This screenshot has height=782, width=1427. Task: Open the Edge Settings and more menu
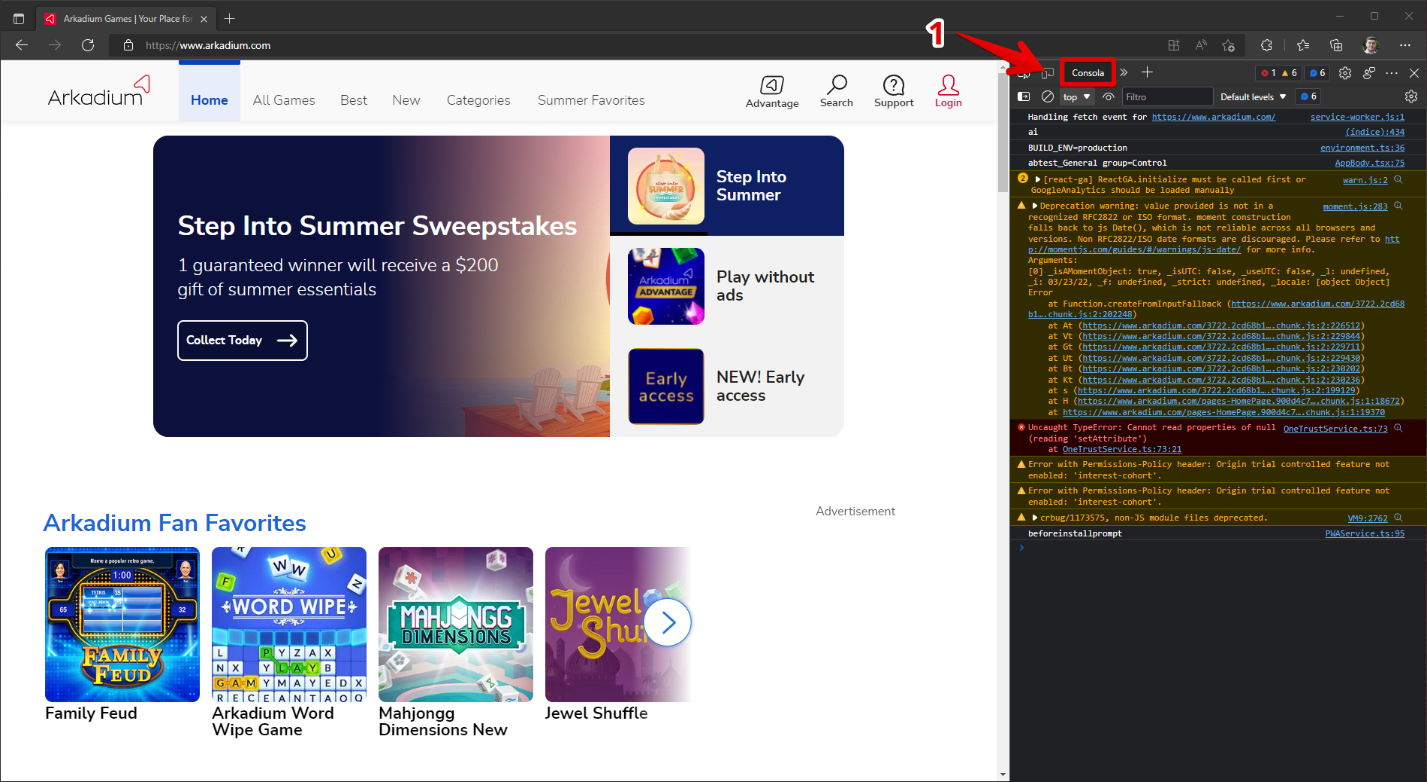pyautogui.click(x=1406, y=45)
